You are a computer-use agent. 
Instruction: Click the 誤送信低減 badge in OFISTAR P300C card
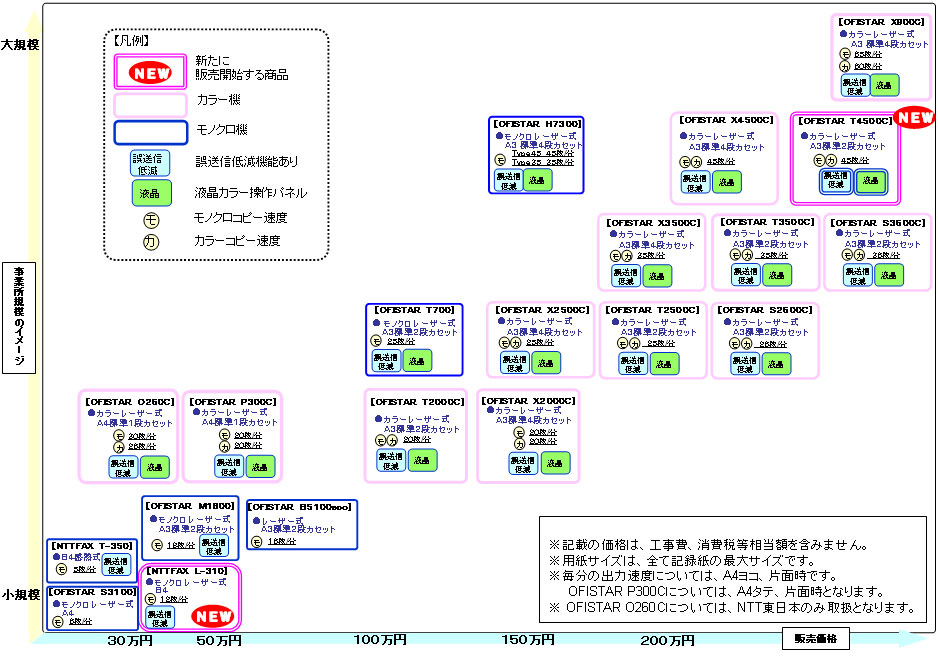[229, 466]
